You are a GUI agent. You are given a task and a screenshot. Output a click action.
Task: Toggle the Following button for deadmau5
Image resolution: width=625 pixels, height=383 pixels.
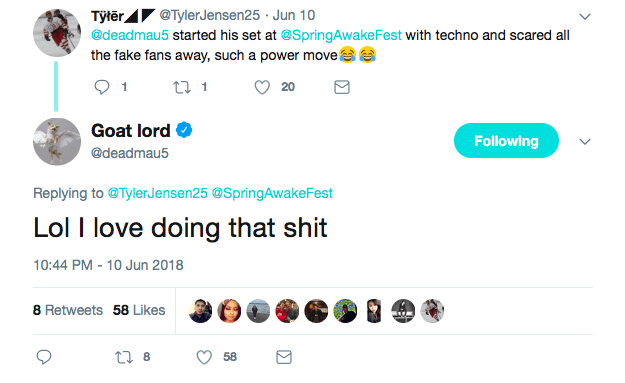tap(506, 141)
